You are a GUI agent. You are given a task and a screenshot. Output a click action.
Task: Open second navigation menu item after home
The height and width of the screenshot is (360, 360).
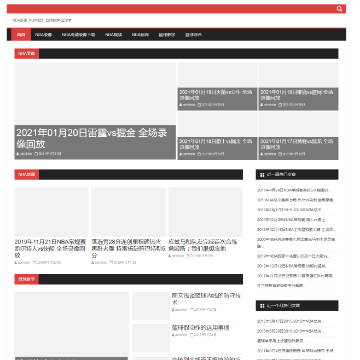[78, 35]
